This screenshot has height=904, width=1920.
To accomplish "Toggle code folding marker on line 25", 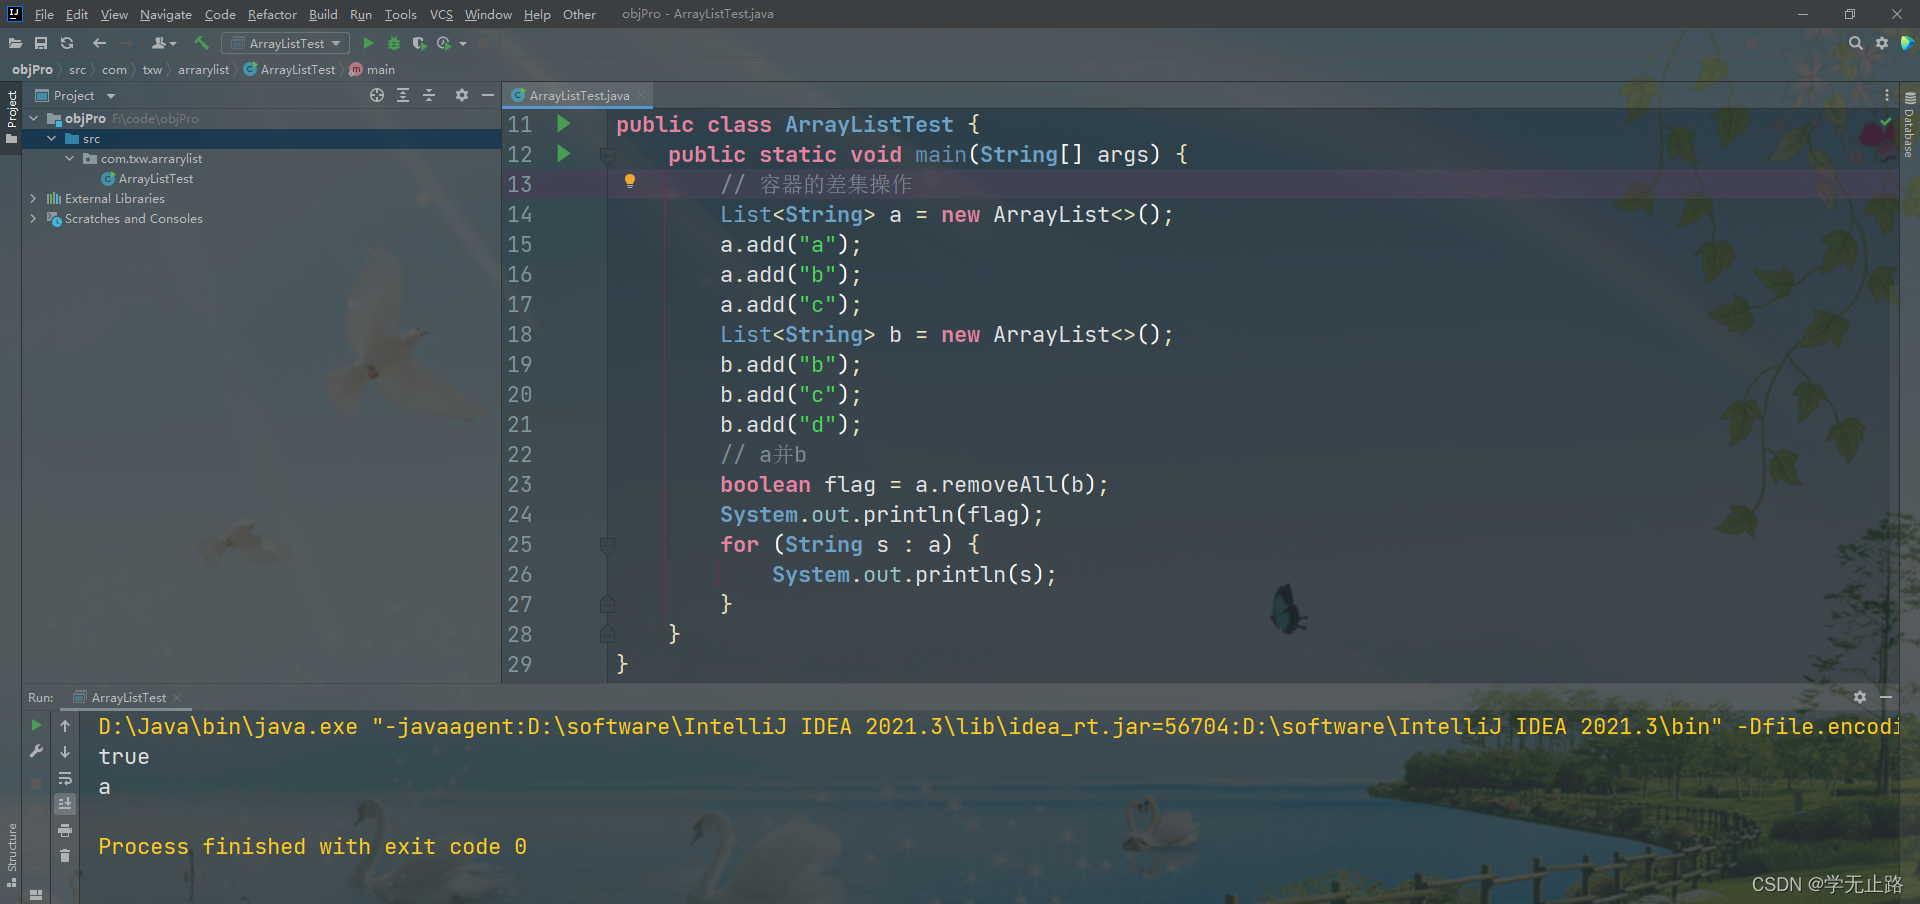I will click(606, 545).
